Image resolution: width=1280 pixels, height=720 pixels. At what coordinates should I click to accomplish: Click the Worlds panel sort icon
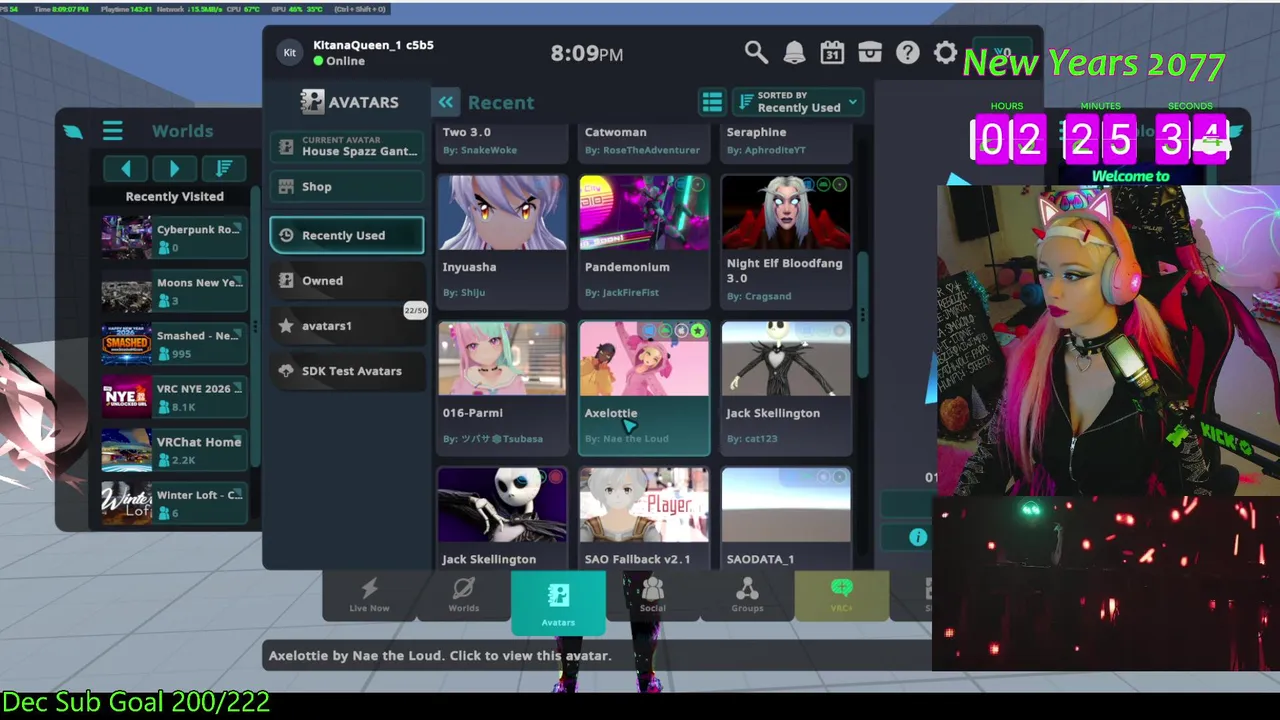click(224, 169)
